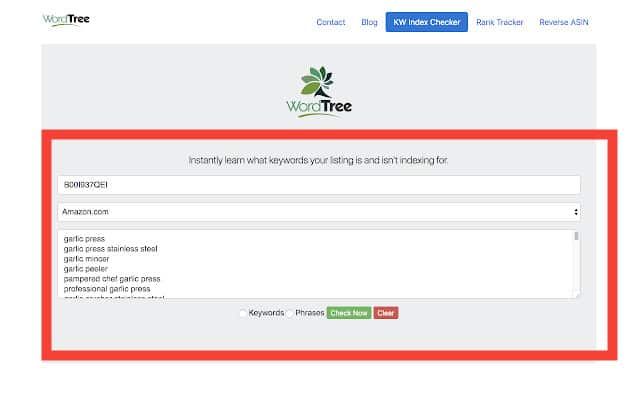637x397 pixels.
Task: Click the 'garlic mincer' keyword line
Action: point(87,259)
